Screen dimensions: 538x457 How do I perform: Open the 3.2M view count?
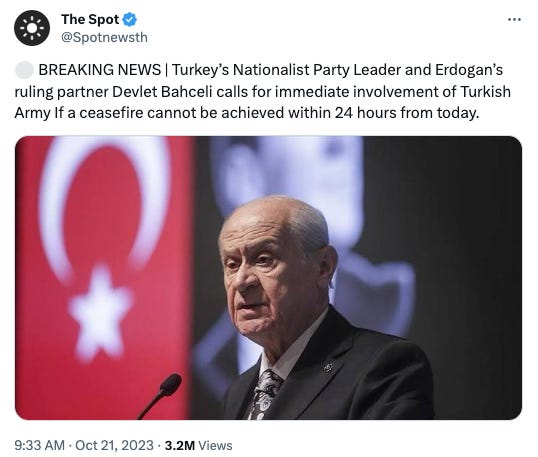point(179,445)
